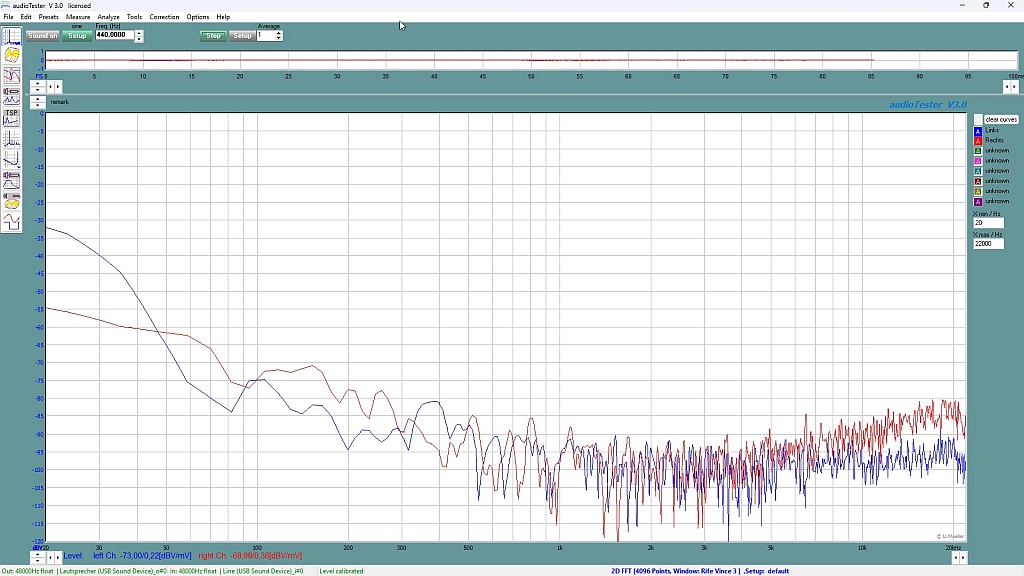This screenshot has height=576, width=1024.
Task: Click the X max / Hz field
Action: 988,244
